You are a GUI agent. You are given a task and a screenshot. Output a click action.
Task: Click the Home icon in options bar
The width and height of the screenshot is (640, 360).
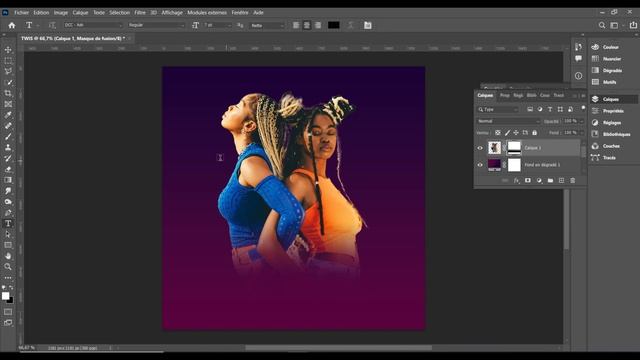point(12,25)
